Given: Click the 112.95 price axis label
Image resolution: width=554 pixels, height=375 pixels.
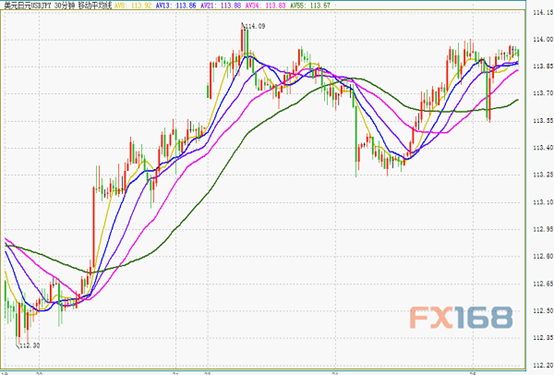Looking at the screenshot, I should (543, 229).
